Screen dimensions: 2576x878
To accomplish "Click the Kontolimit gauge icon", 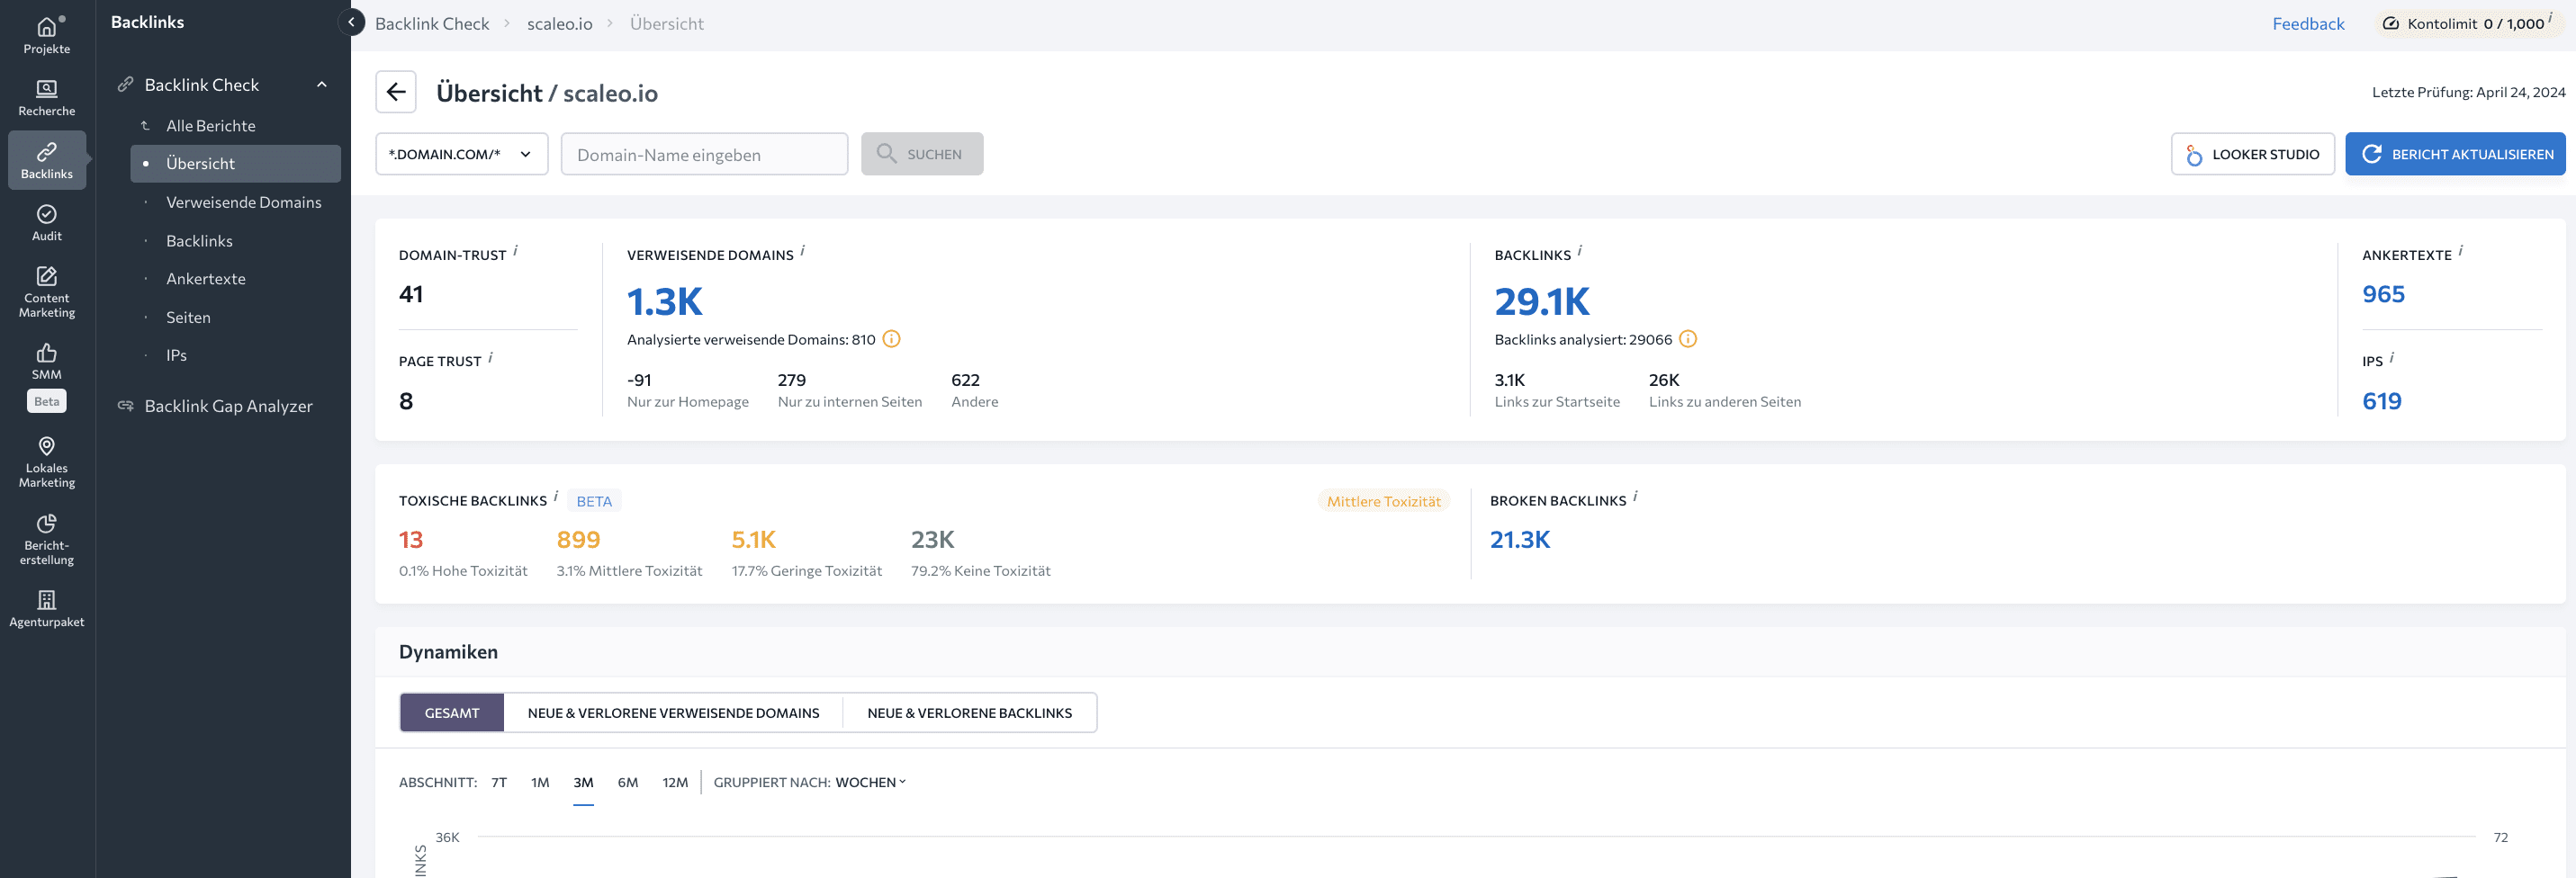I will [2391, 23].
